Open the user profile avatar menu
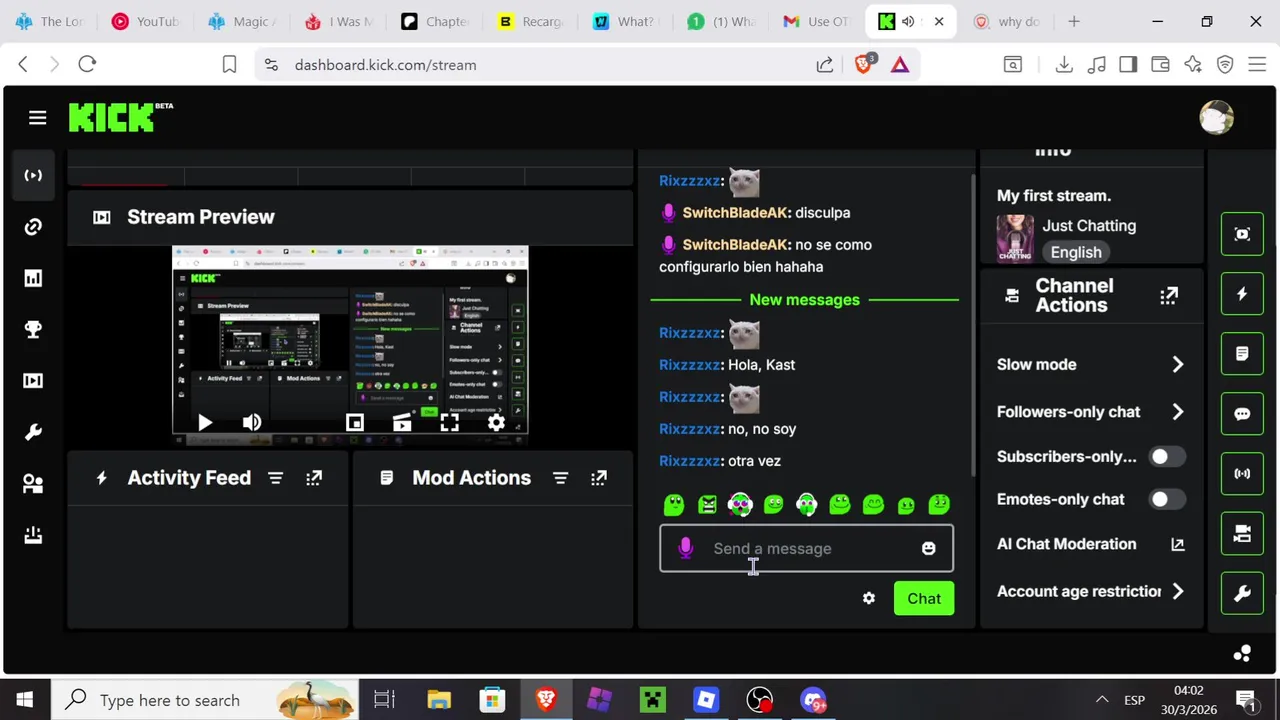This screenshot has width=1280, height=720. (x=1216, y=117)
